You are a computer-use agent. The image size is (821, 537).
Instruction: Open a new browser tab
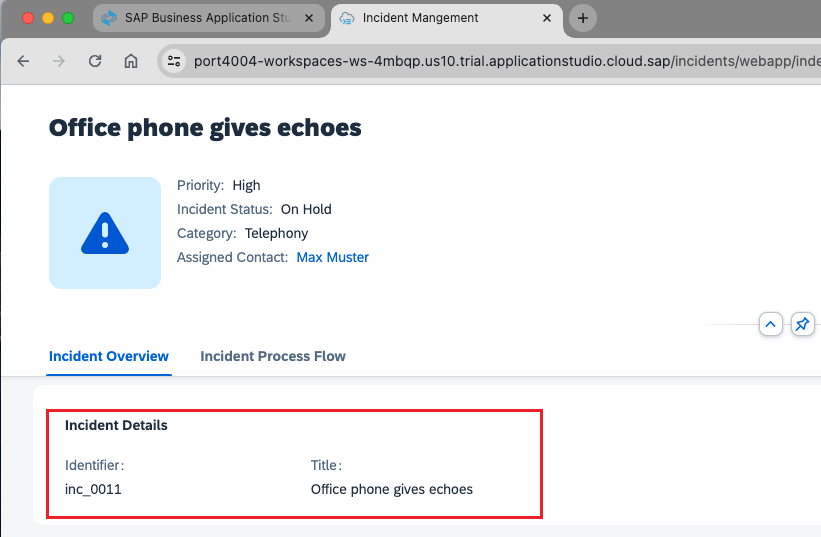point(583,18)
